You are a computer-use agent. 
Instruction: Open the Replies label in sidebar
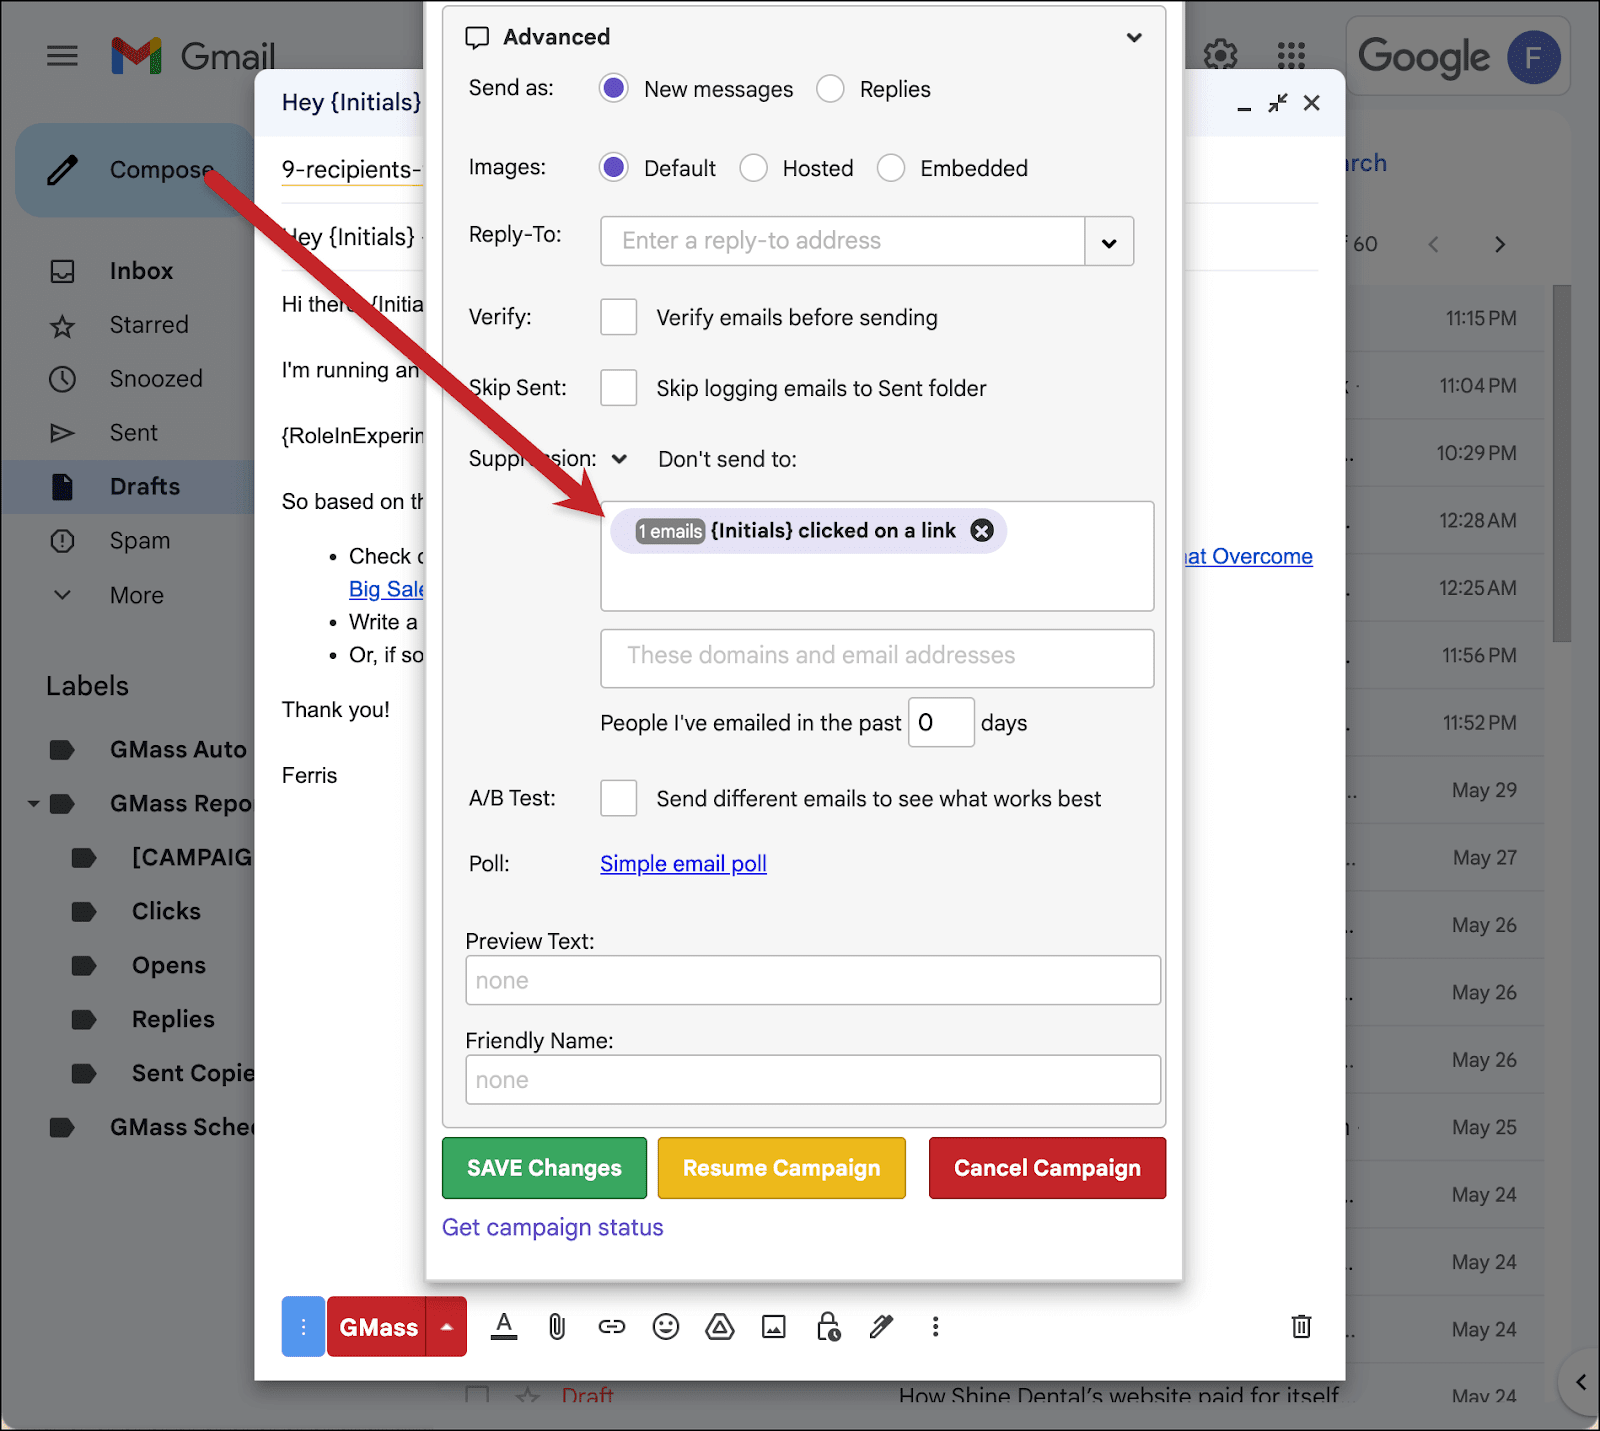pos(173,1019)
